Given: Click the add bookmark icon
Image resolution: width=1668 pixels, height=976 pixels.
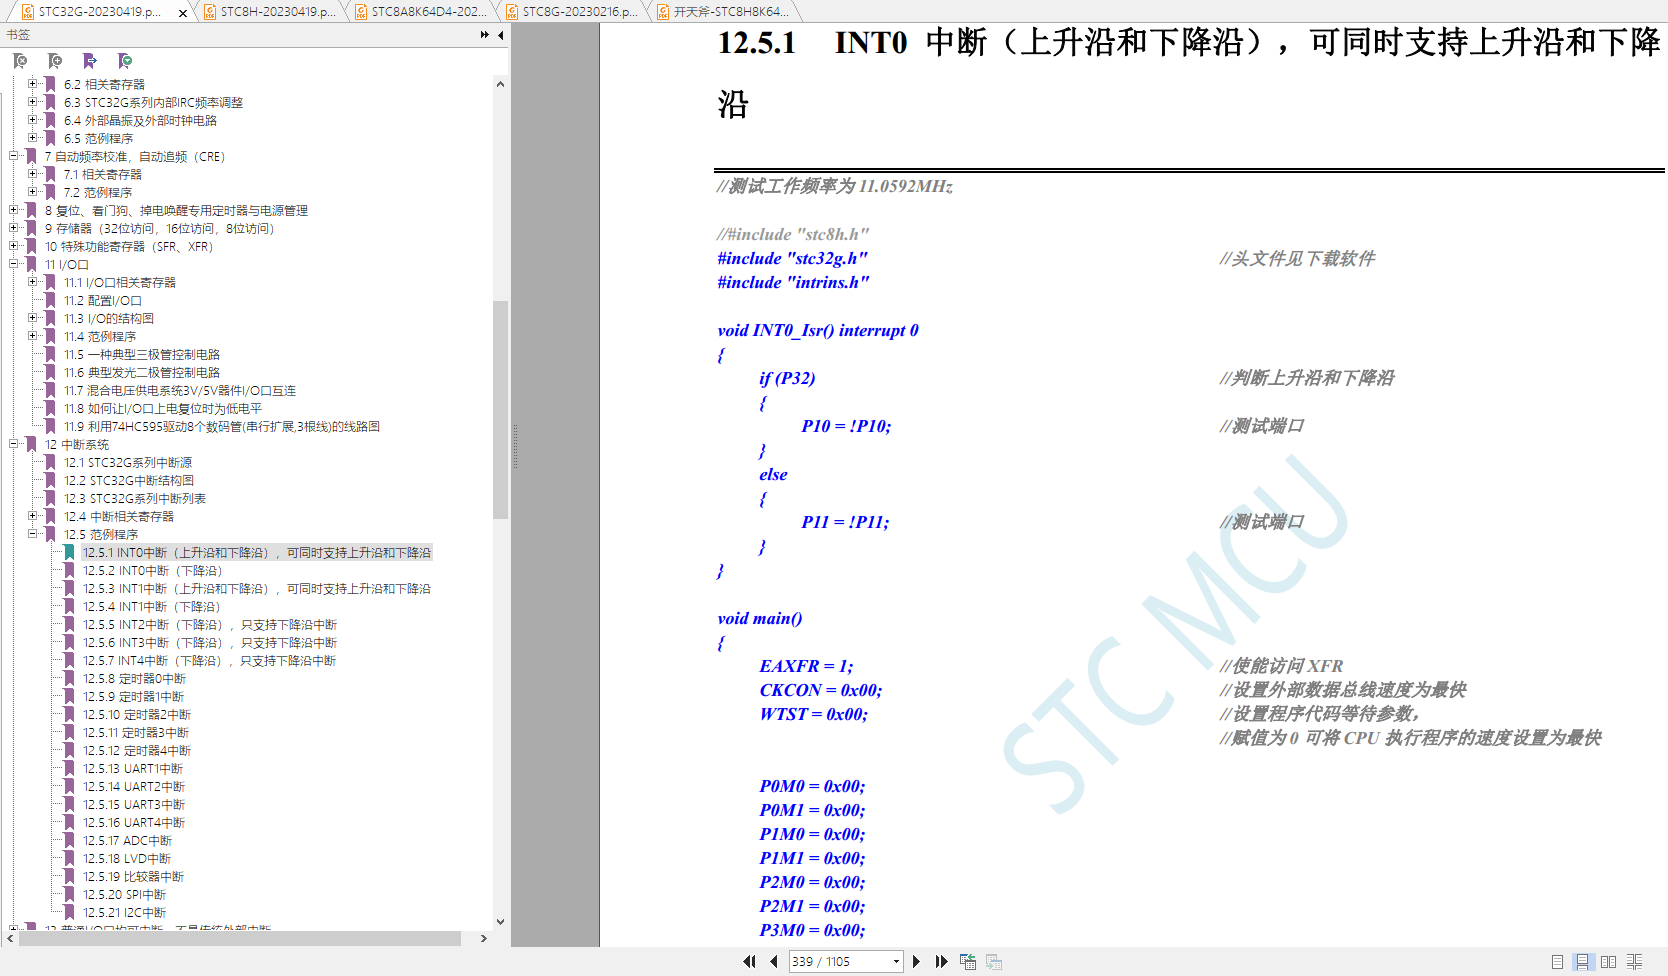Looking at the screenshot, I should [x=55, y=61].
